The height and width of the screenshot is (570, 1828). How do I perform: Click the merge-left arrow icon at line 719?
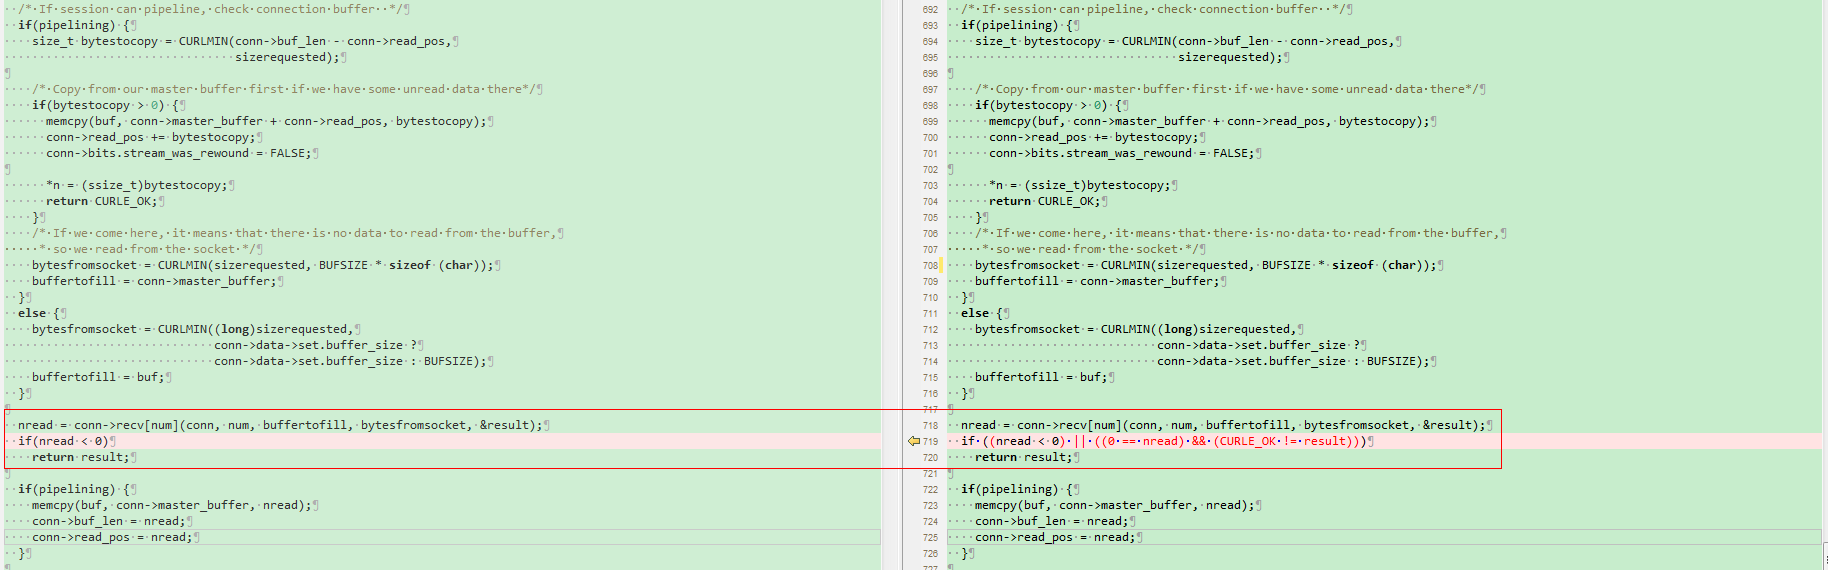pos(913,441)
